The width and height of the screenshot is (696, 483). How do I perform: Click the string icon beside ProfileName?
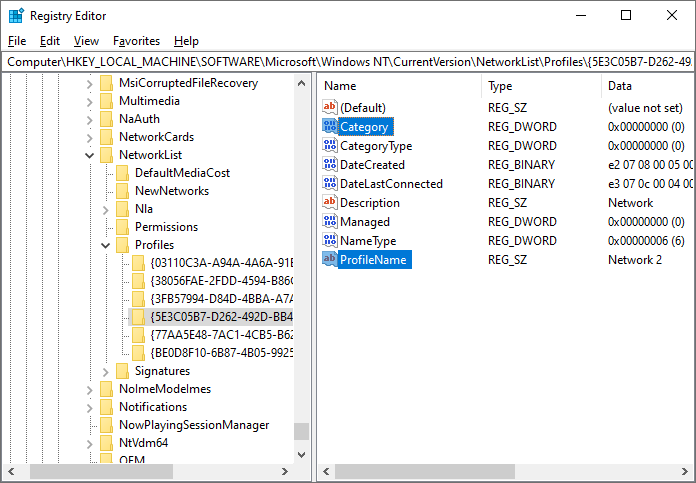(x=330, y=260)
